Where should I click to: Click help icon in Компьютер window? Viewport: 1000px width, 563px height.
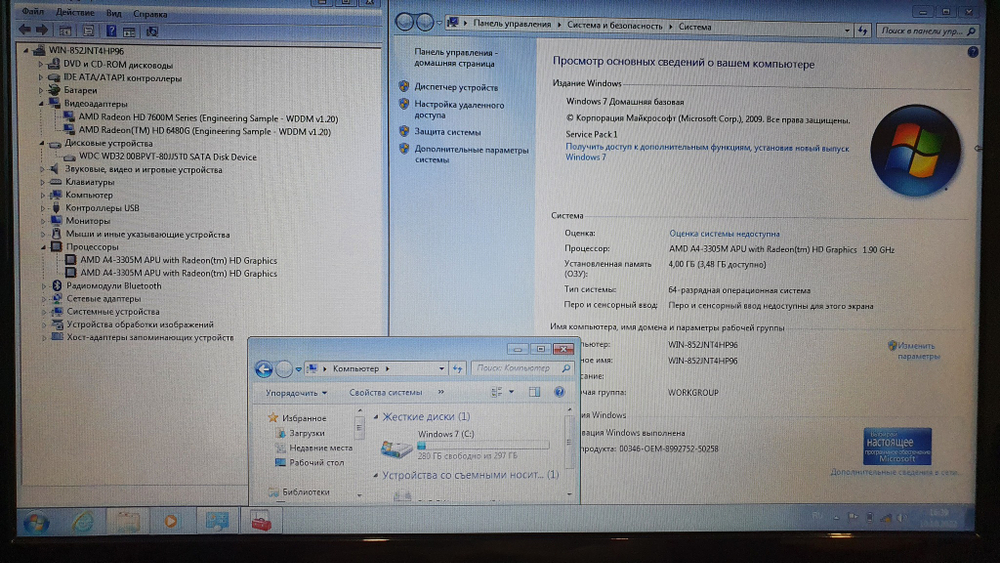click(x=559, y=392)
